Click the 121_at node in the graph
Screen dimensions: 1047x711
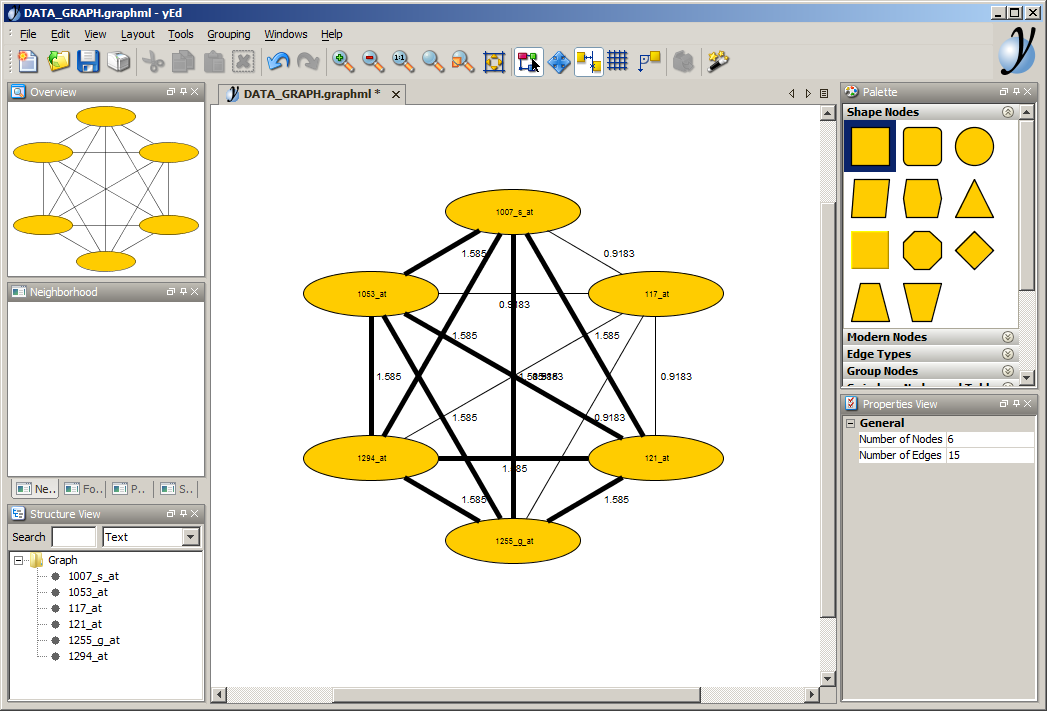point(656,458)
